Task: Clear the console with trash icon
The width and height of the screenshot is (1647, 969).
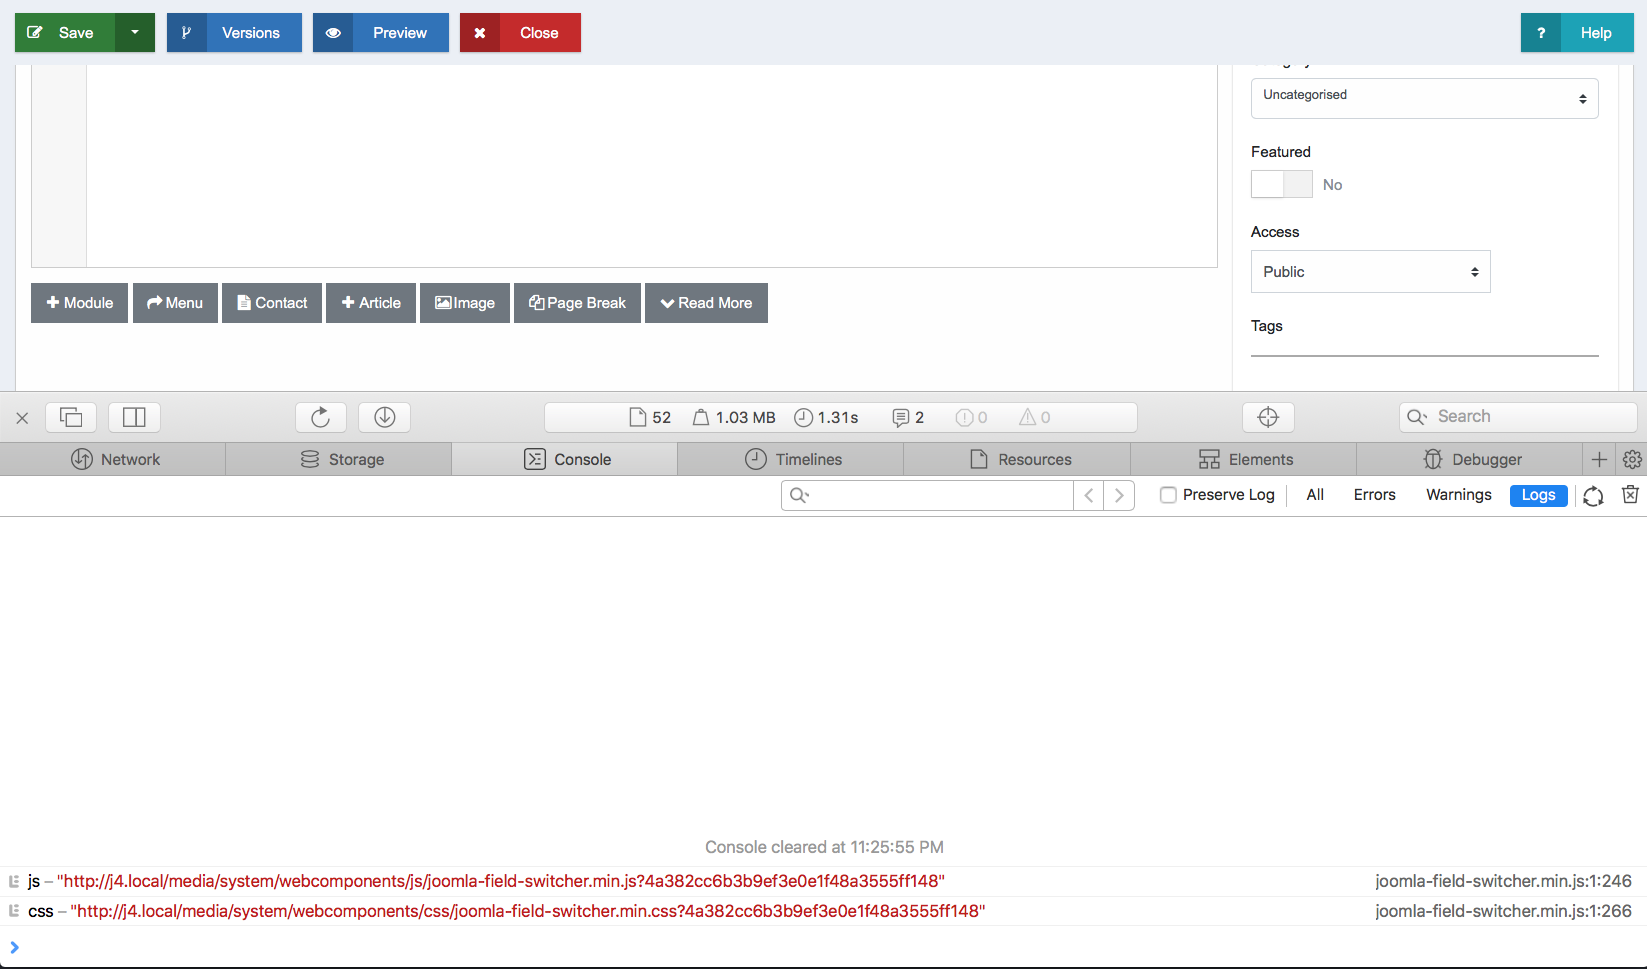Action: pyautogui.click(x=1630, y=495)
